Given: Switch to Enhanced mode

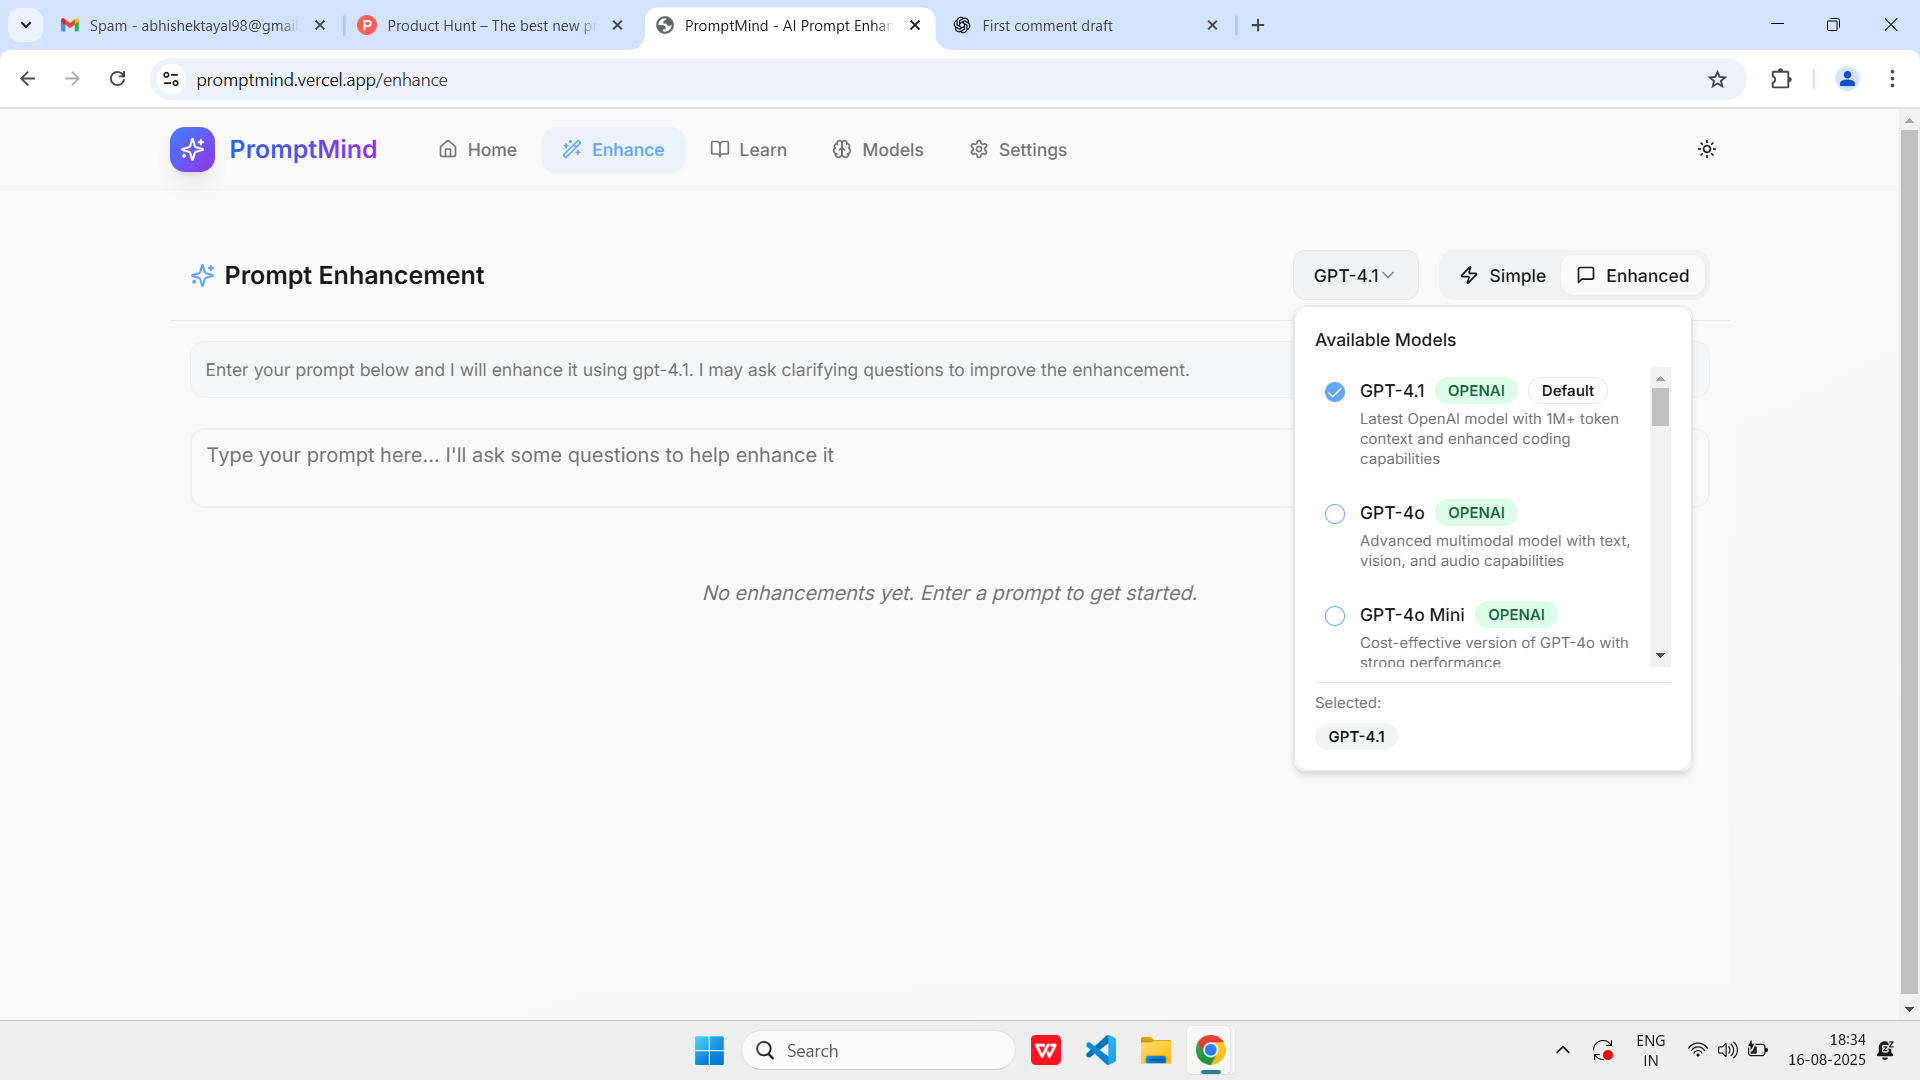Looking at the screenshot, I should point(1633,275).
